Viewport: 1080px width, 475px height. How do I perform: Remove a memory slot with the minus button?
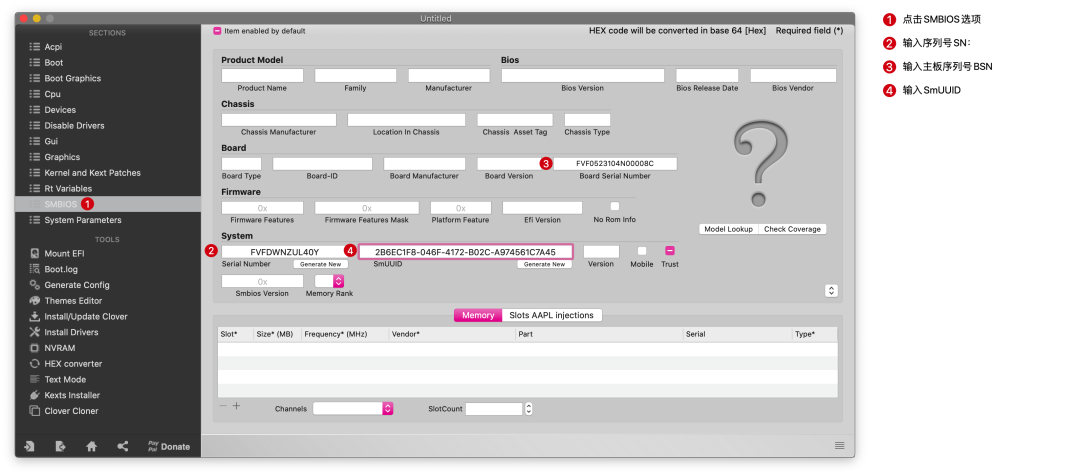[223, 406]
